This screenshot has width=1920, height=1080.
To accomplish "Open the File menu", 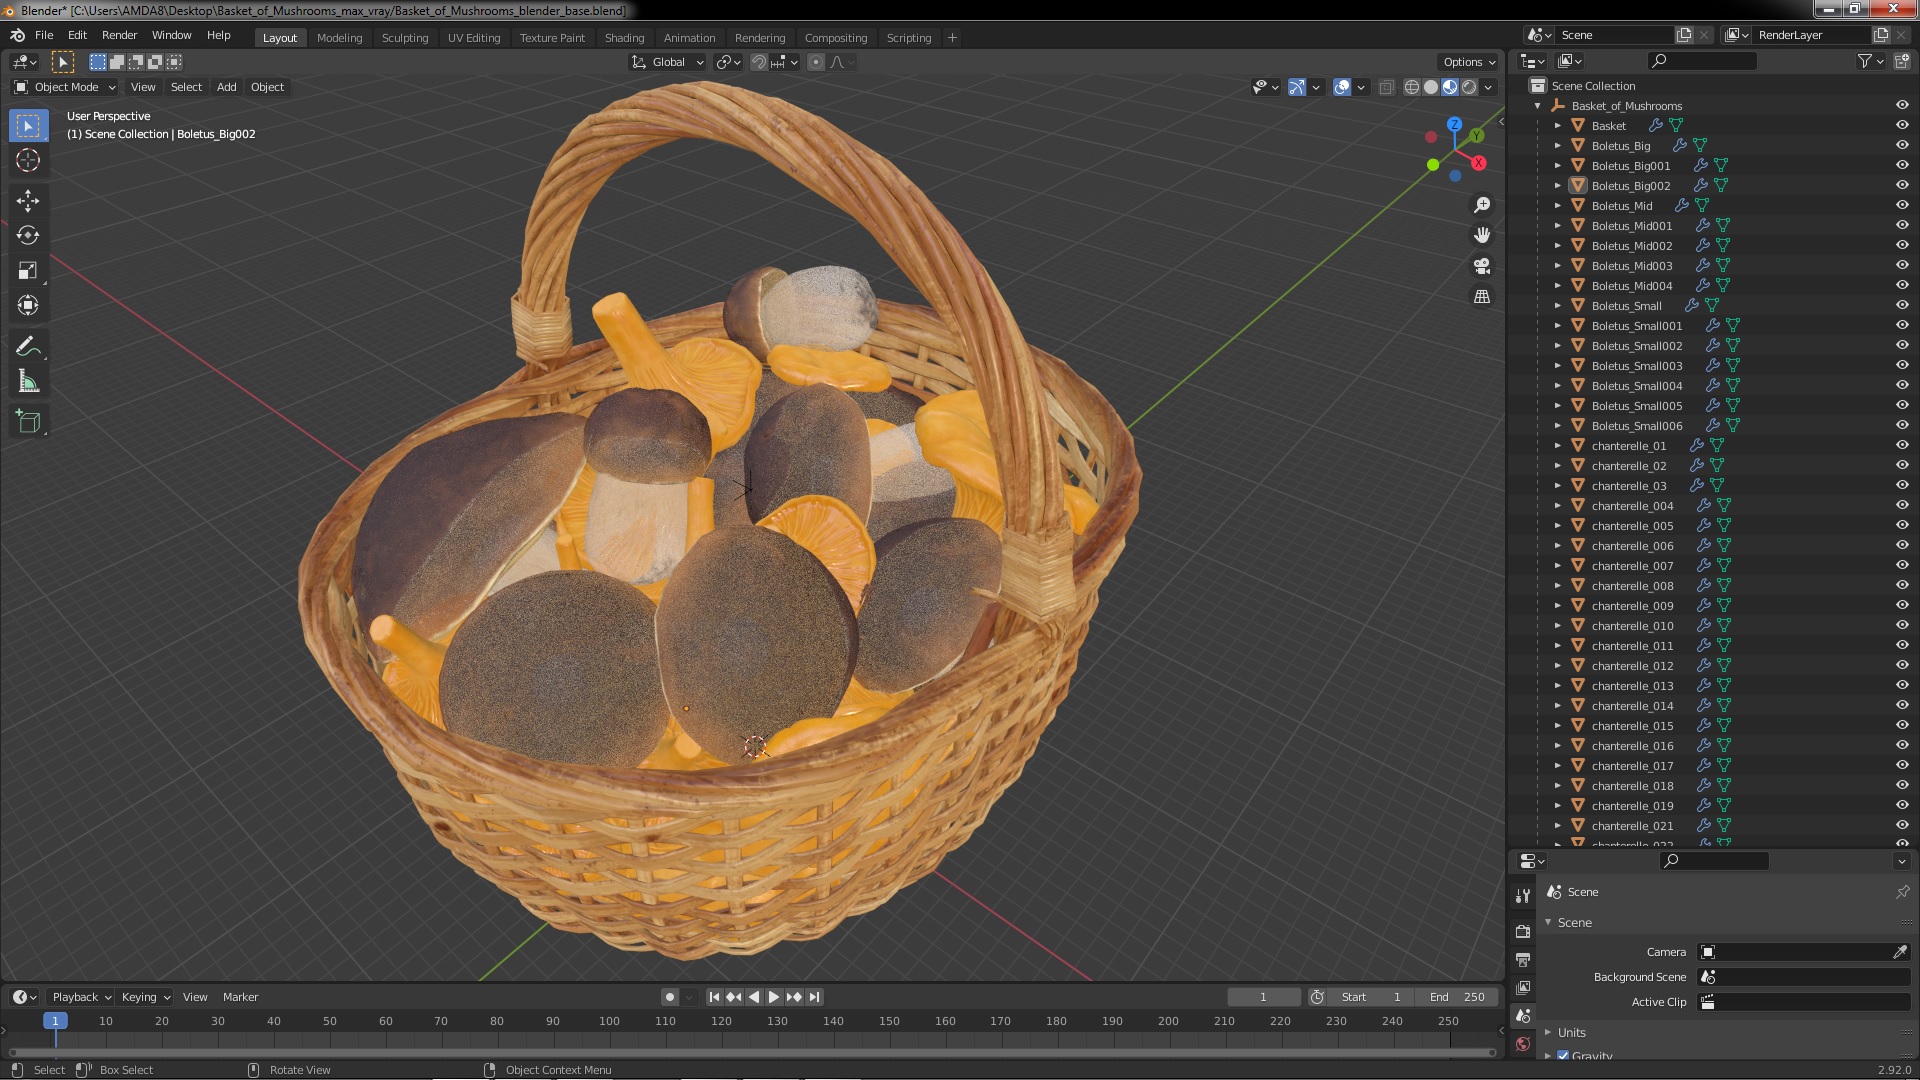I will (x=44, y=35).
